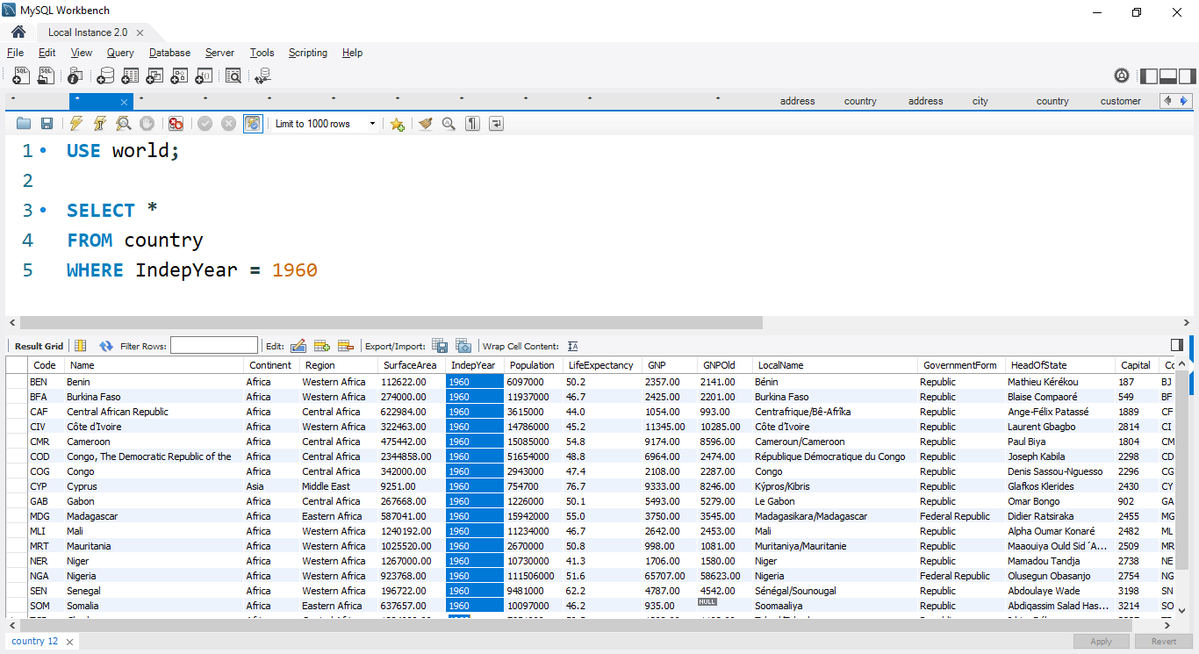Run EXPLAIN on current statement

(x=123, y=123)
